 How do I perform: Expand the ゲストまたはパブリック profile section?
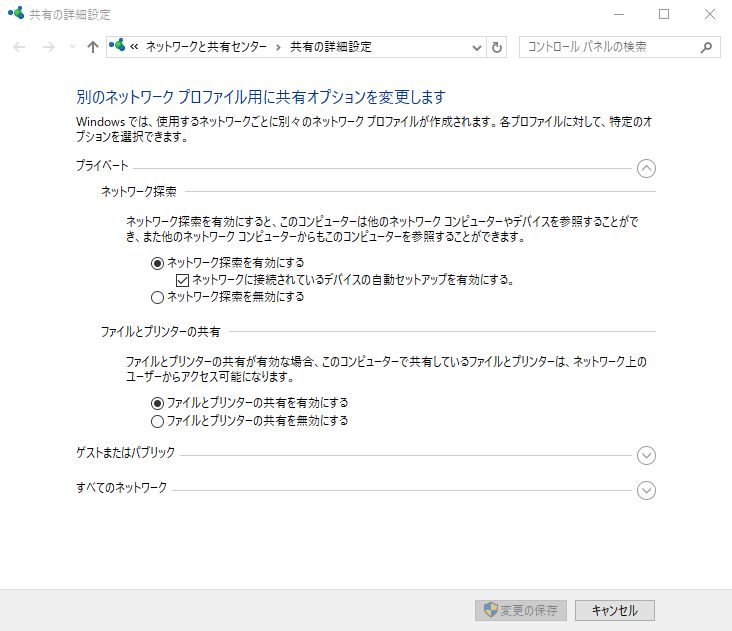pyautogui.click(x=646, y=456)
